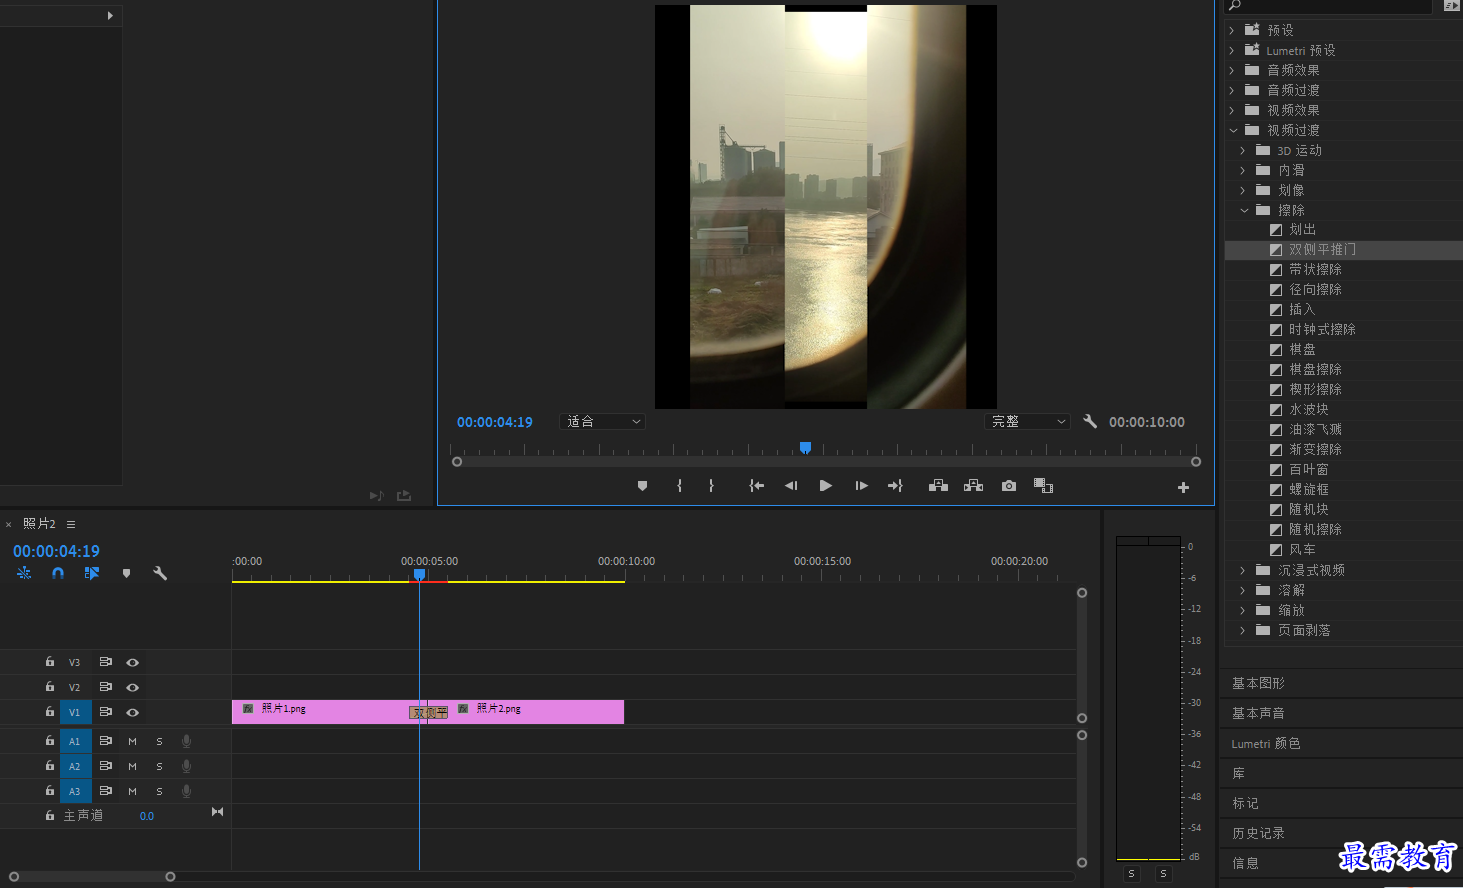Play the sequence in Program monitor

[x=825, y=486]
